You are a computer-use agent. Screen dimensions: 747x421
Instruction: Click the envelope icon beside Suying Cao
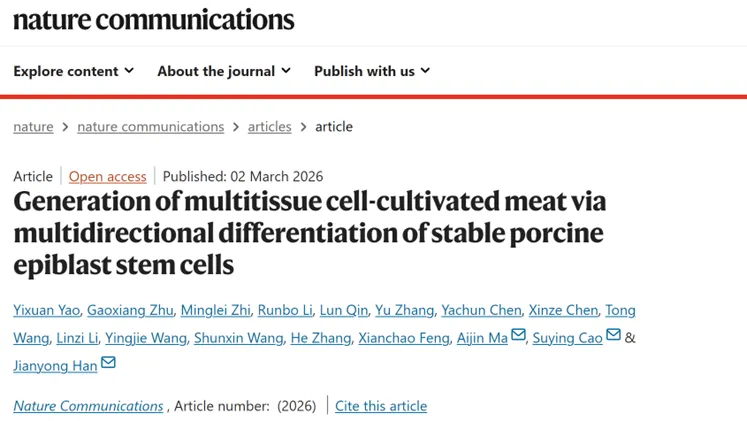tap(613, 336)
